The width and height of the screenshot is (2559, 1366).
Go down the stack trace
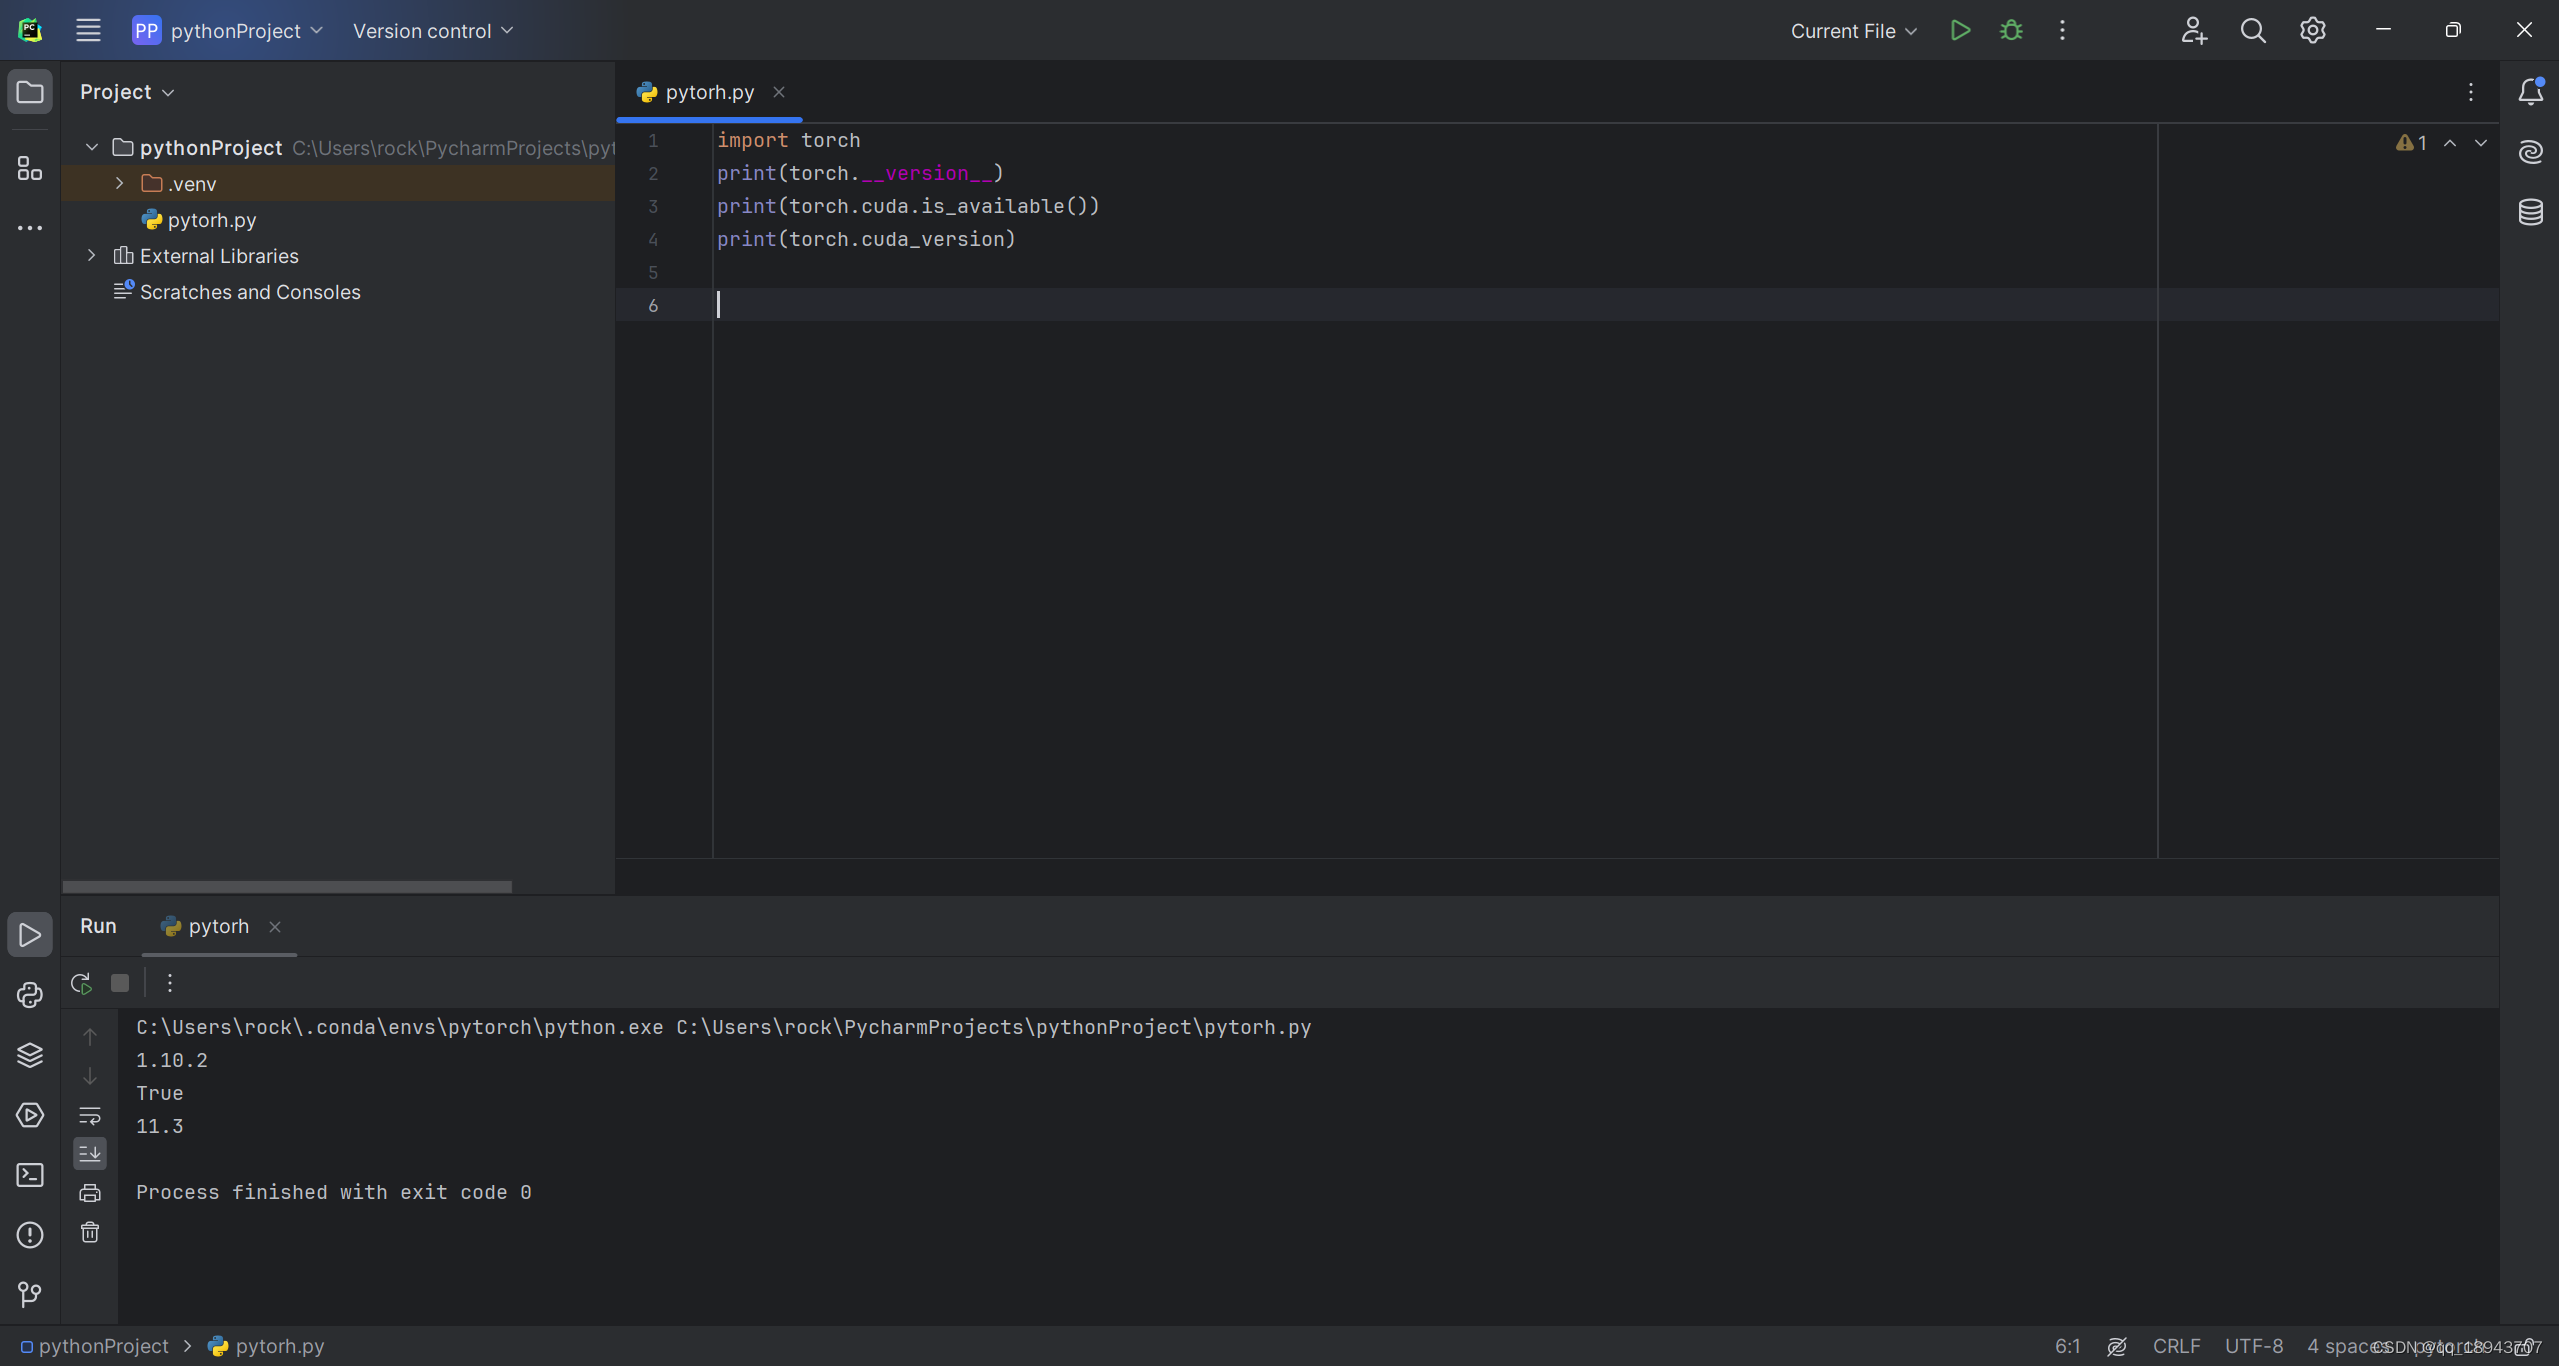point(90,1076)
